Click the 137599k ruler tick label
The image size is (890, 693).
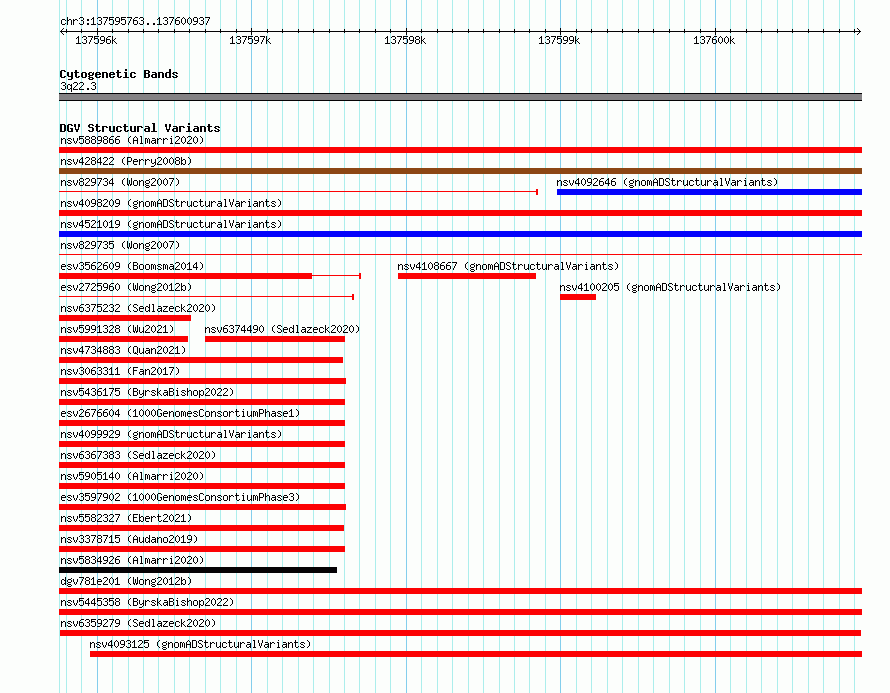(x=559, y=40)
